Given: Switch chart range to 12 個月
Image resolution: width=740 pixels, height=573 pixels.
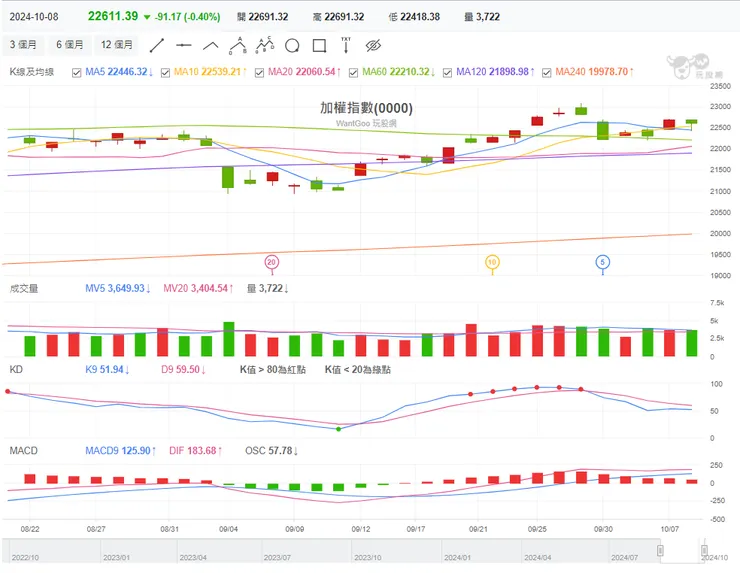Looking at the screenshot, I should pos(117,44).
